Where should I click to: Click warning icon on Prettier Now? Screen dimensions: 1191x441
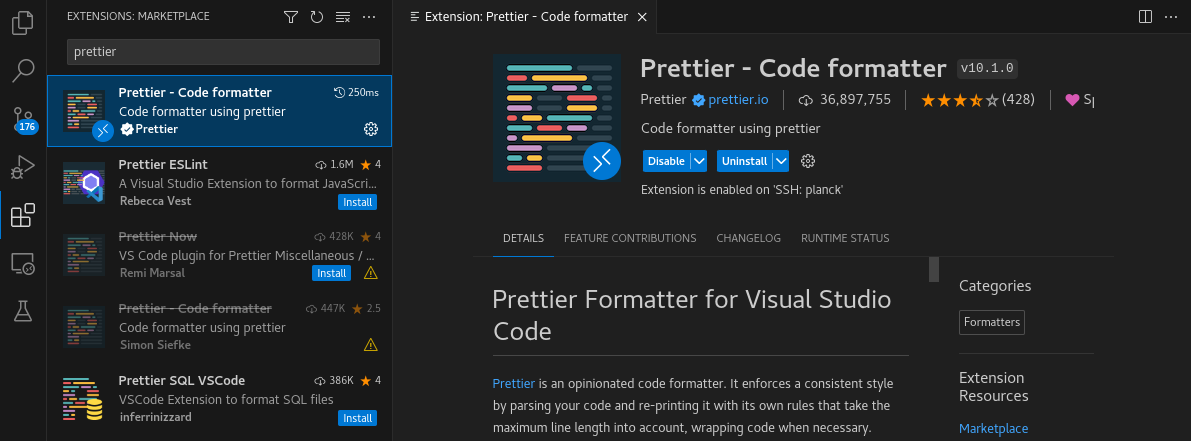(x=371, y=272)
